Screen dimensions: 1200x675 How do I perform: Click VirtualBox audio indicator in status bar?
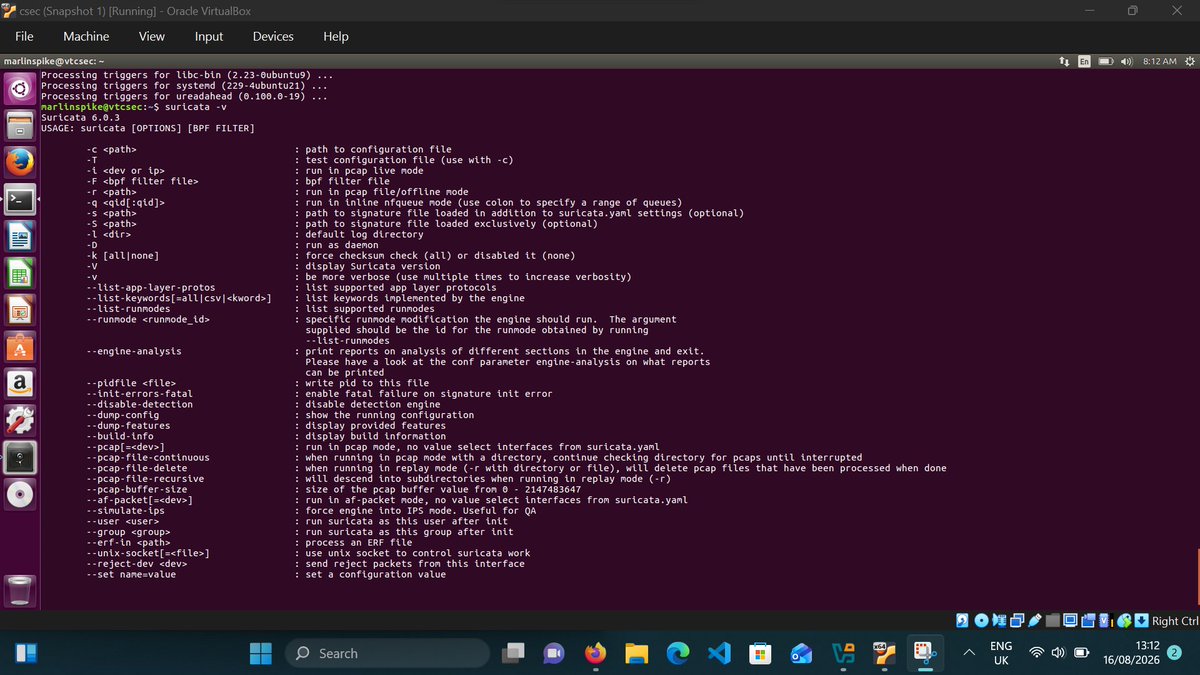tap(999, 621)
